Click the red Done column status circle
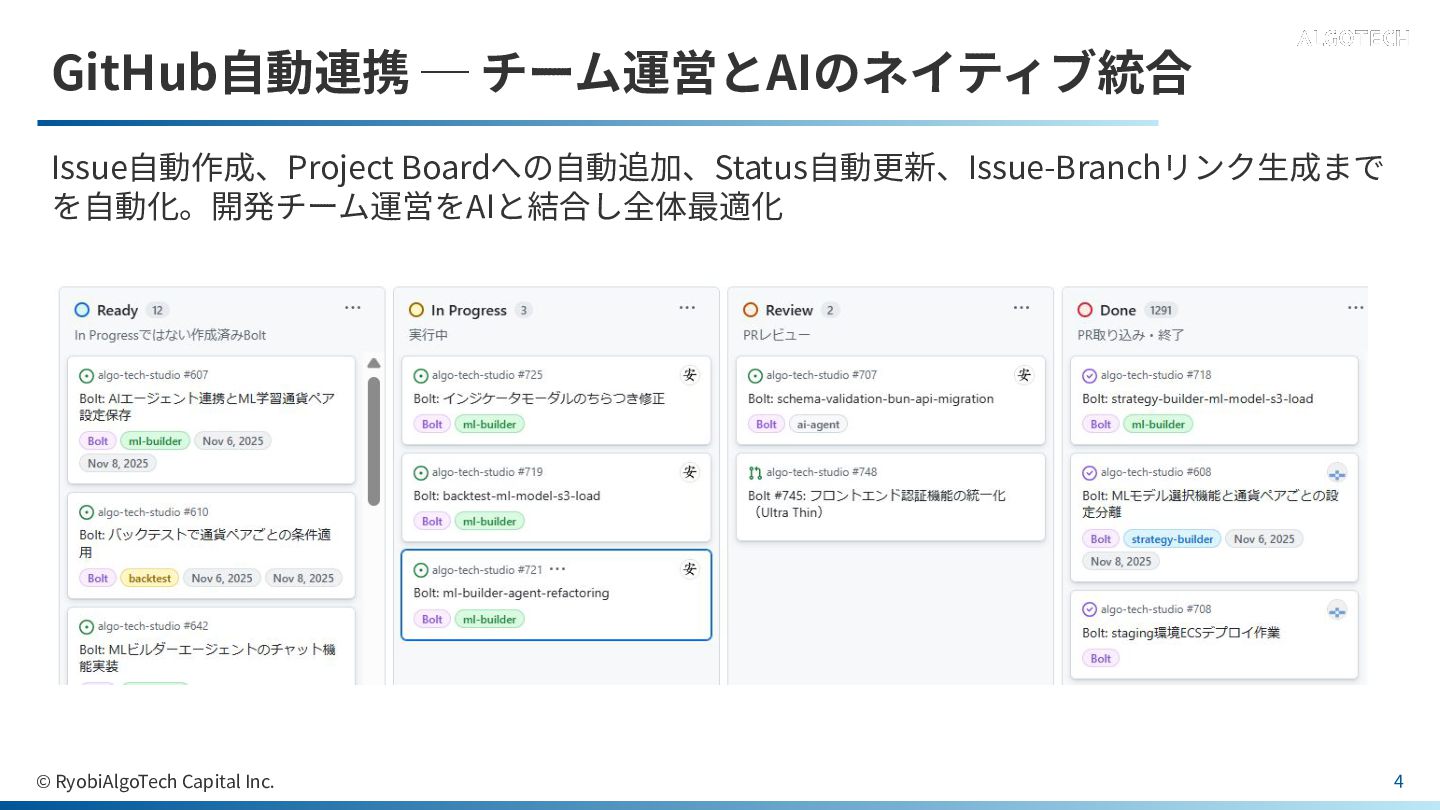This screenshot has width=1440, height=810. click(1085, 310)
